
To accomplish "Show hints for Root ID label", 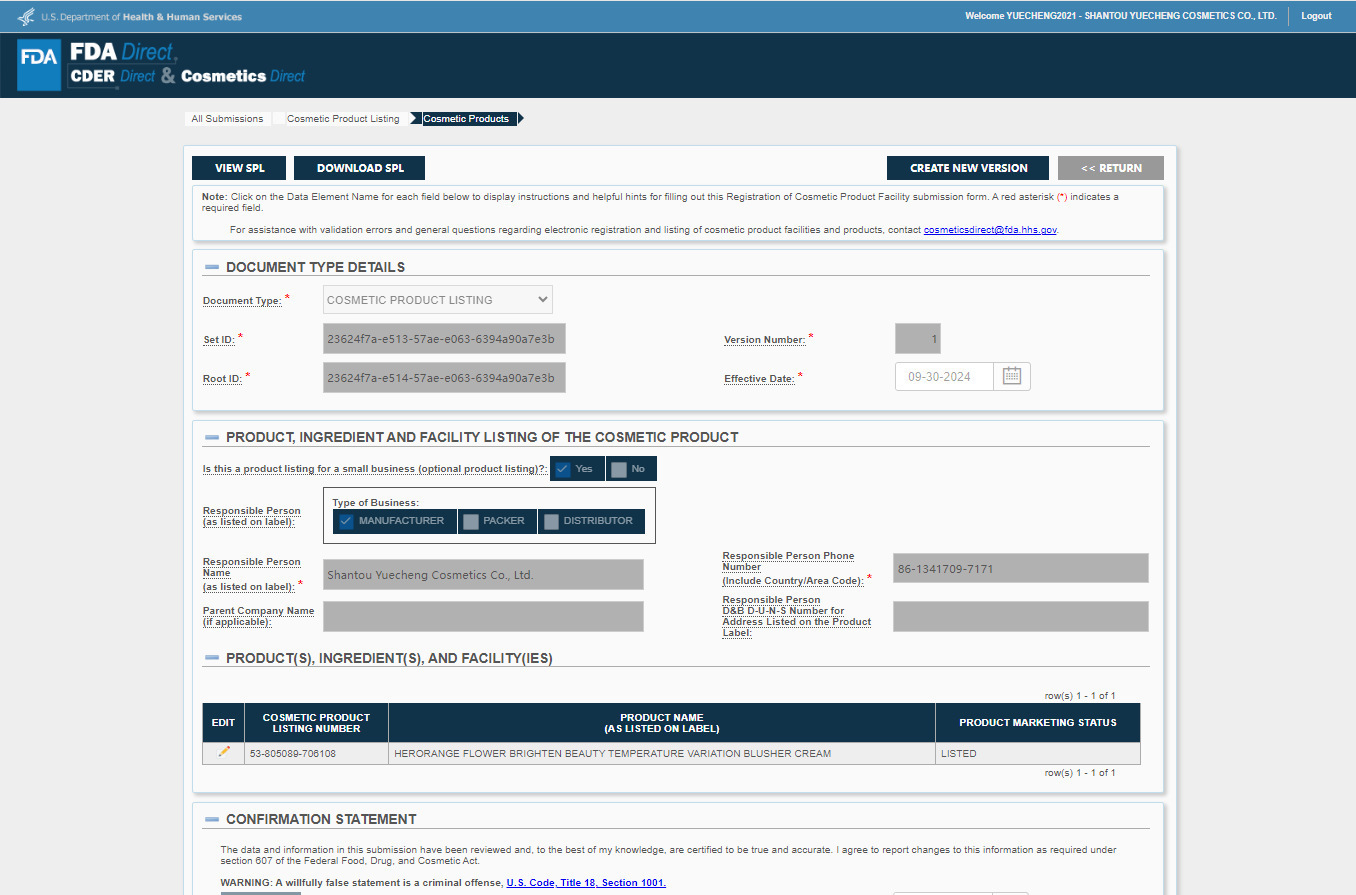I will (x=222, y=379).
